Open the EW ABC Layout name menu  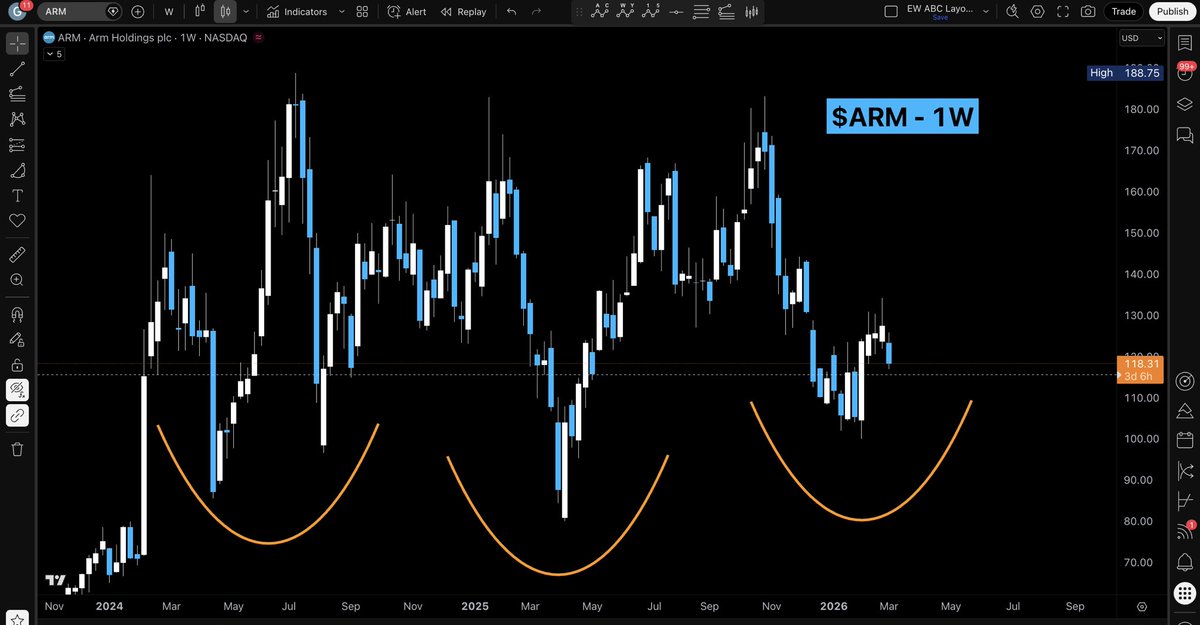939,9
